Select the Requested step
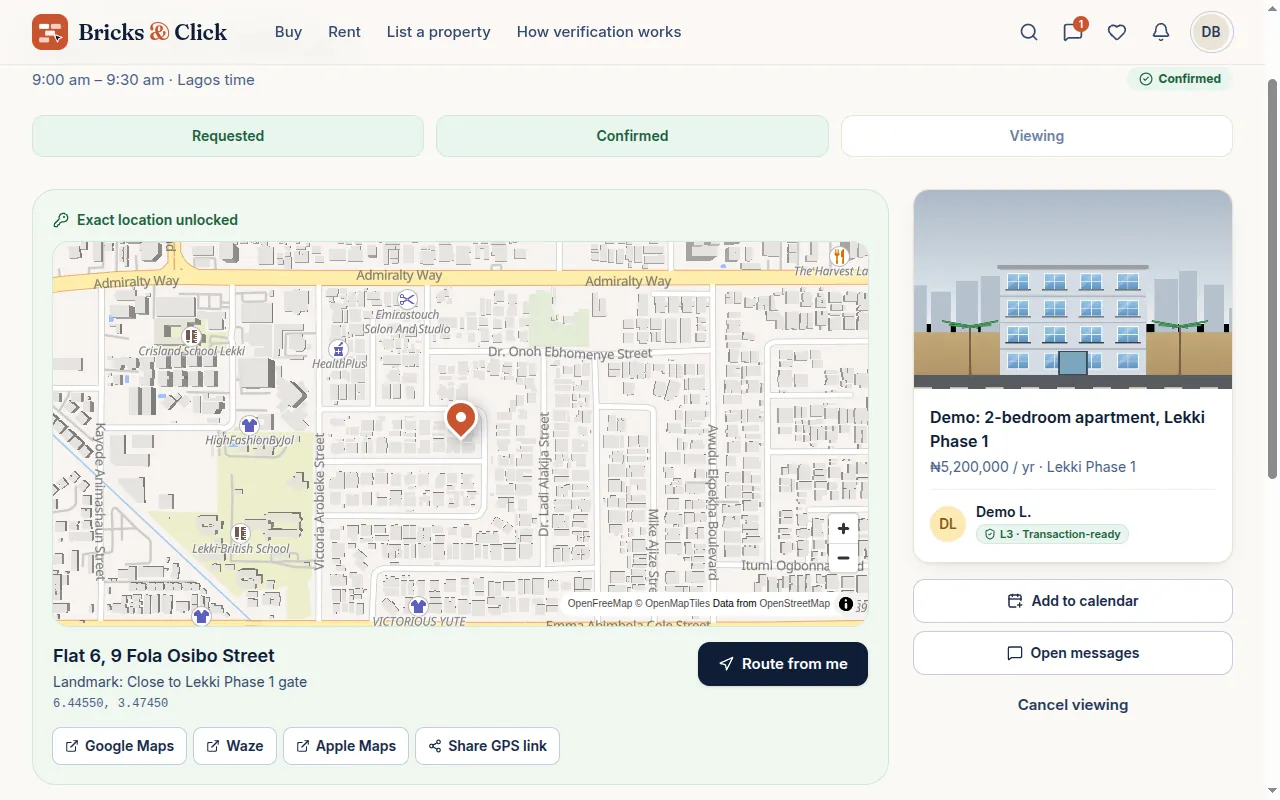Image resolution: width=1280 pixels, height=800 pixels. click(x=228, y=136)
